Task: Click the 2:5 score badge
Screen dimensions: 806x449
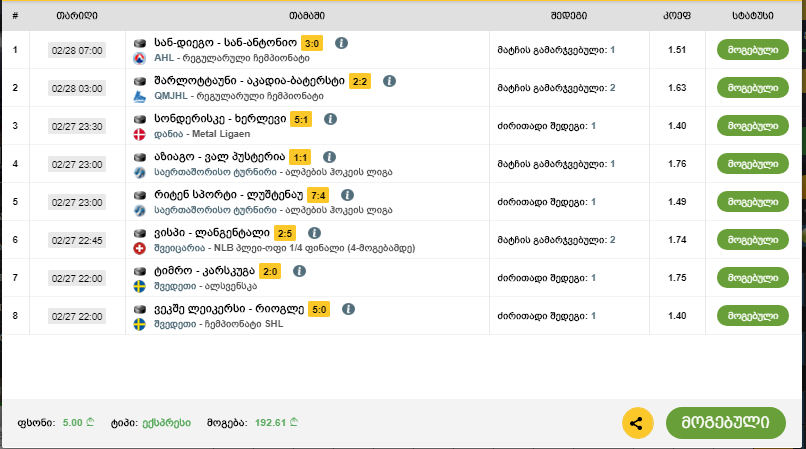Action: click(x=285, y=234)
